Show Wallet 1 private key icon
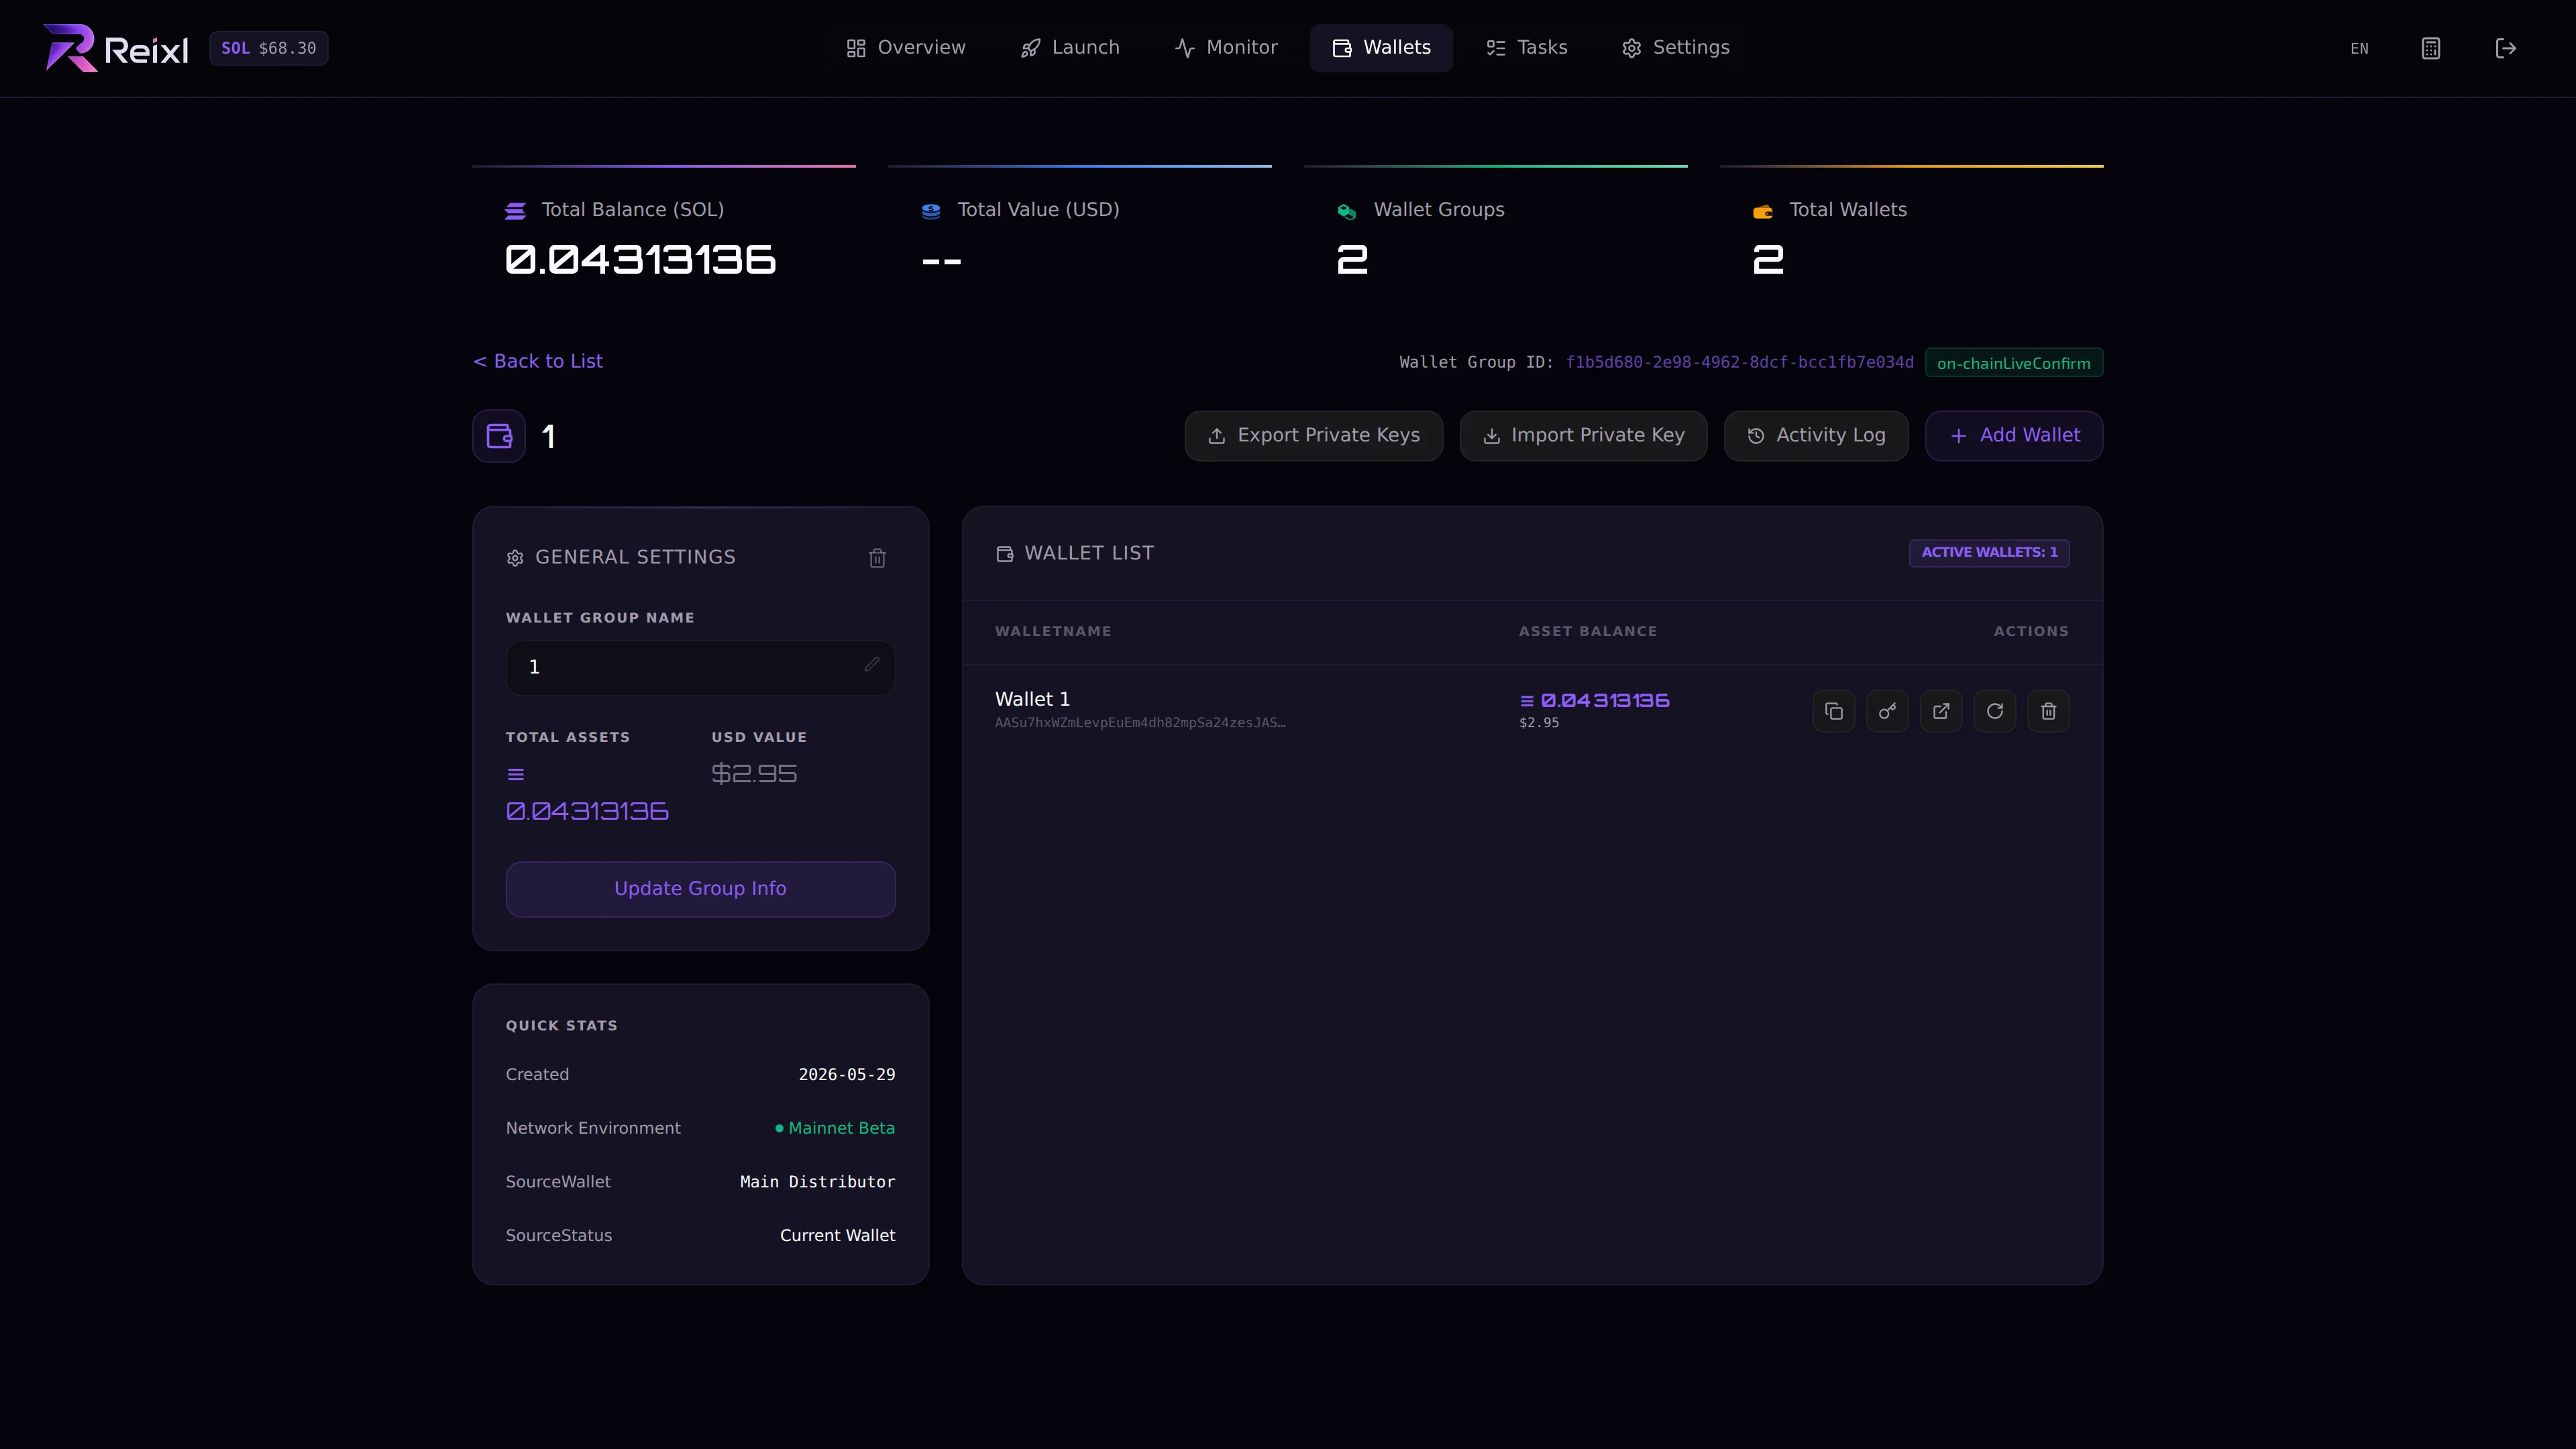Screen dimensions: 2576x1449 [1887, 711]
